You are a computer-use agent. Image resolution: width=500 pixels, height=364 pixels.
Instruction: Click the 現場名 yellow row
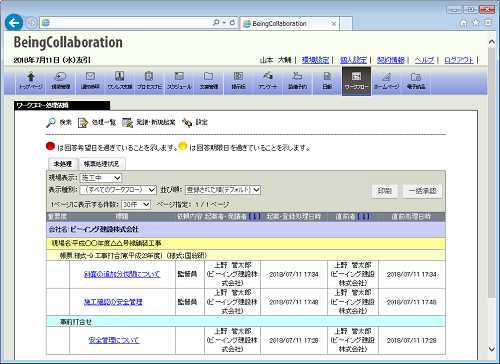pyautogui.click(x=246, y=243)
